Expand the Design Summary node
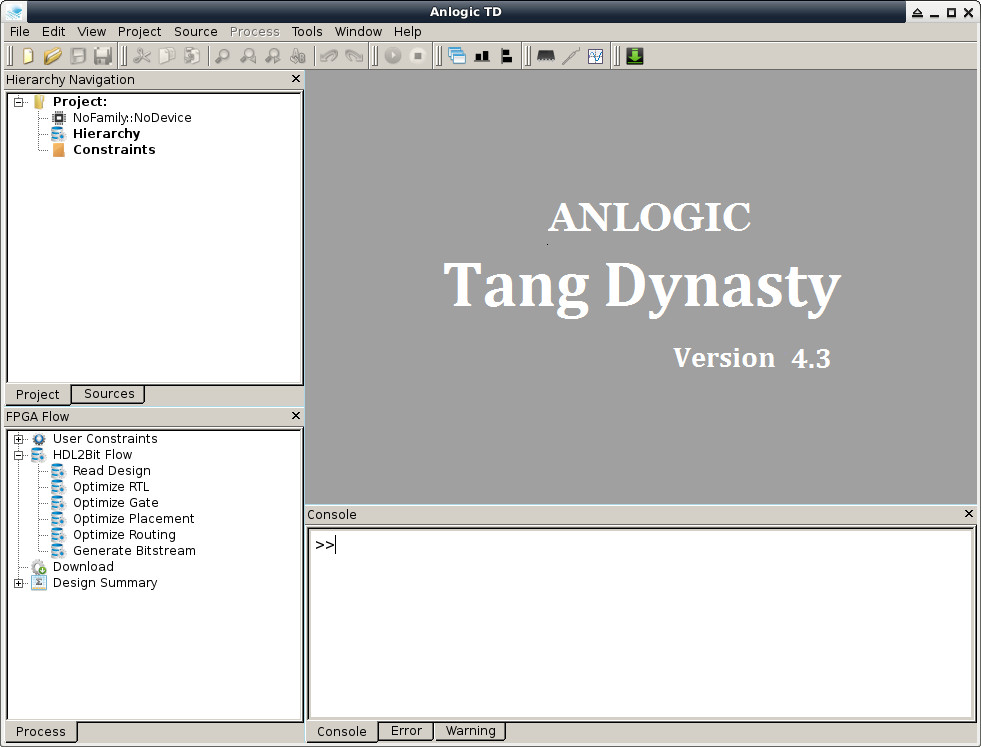Viewport: 981px width, 747px height. tap(19, 583)
